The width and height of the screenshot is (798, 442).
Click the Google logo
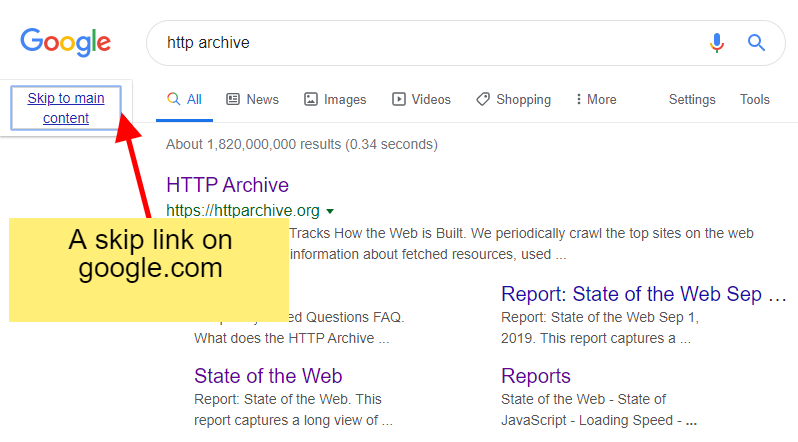66,42
